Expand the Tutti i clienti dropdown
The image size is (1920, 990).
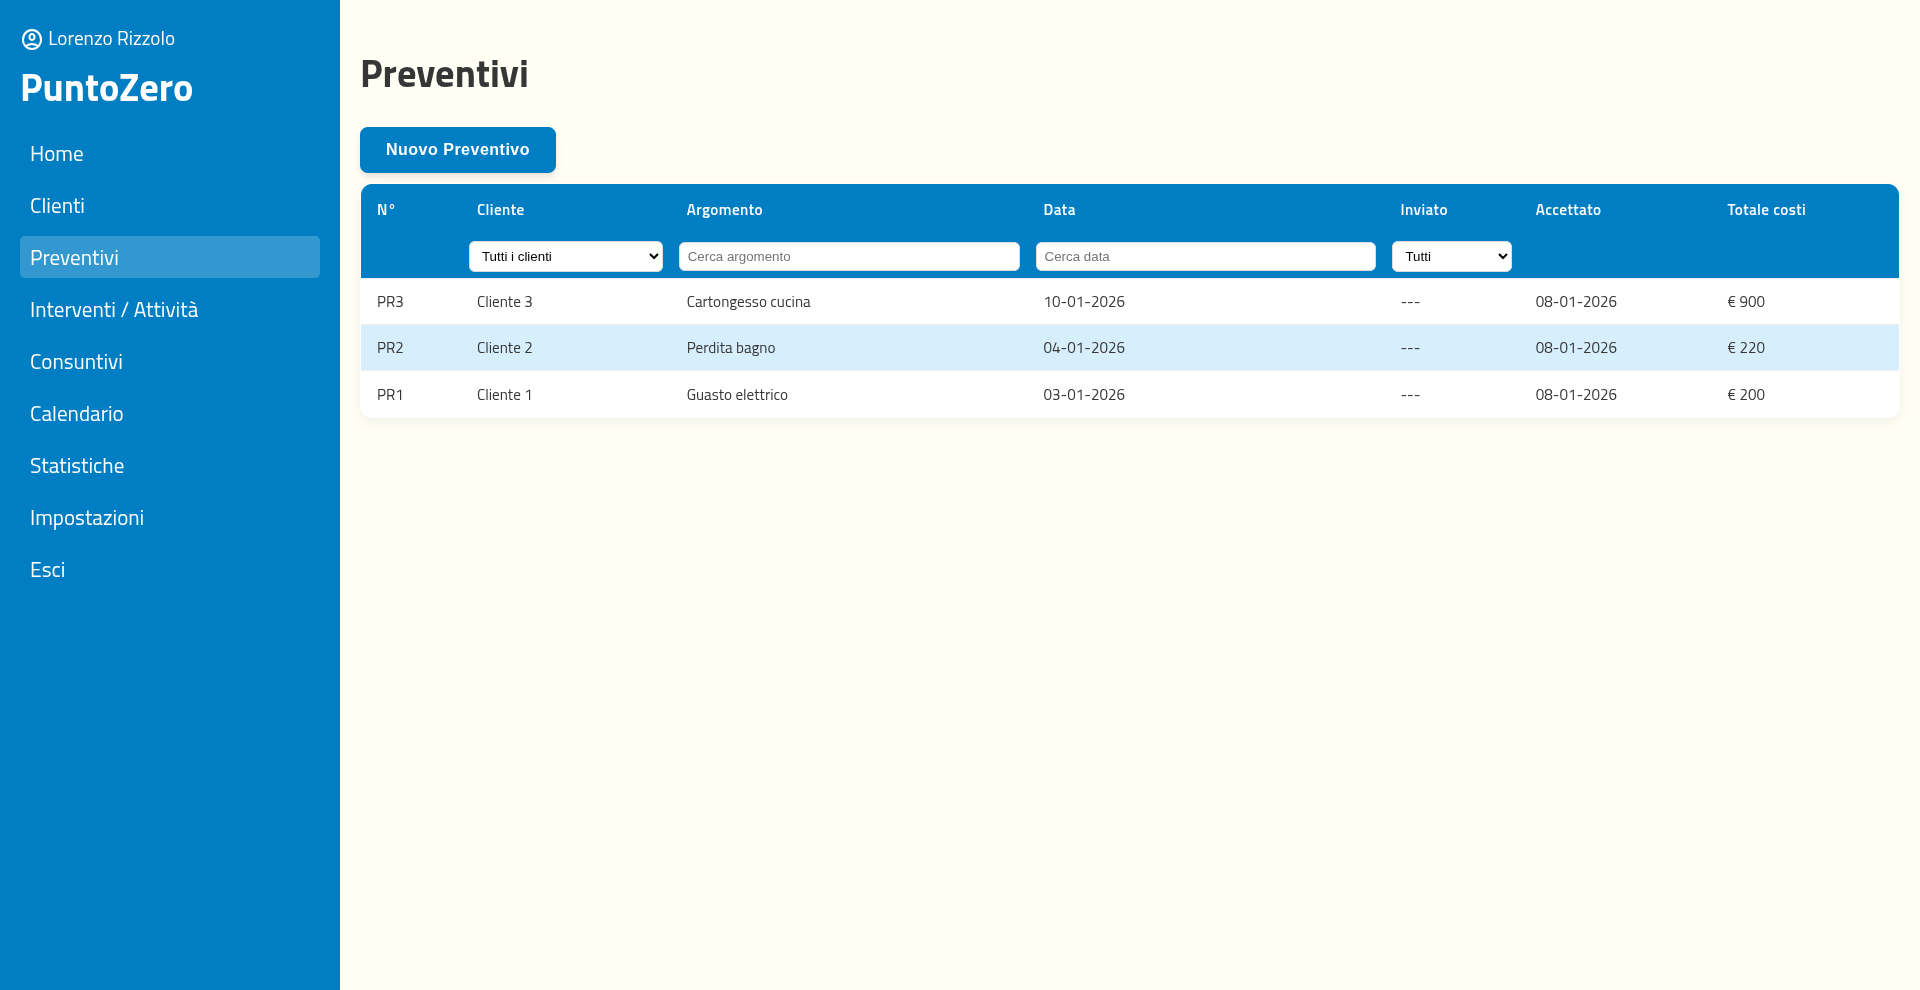(x=566, y=257)
